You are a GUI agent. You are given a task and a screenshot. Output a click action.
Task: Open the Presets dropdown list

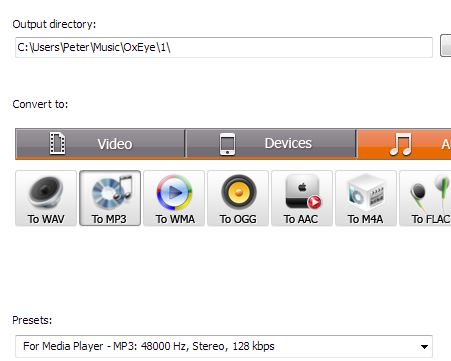(224, 346)
